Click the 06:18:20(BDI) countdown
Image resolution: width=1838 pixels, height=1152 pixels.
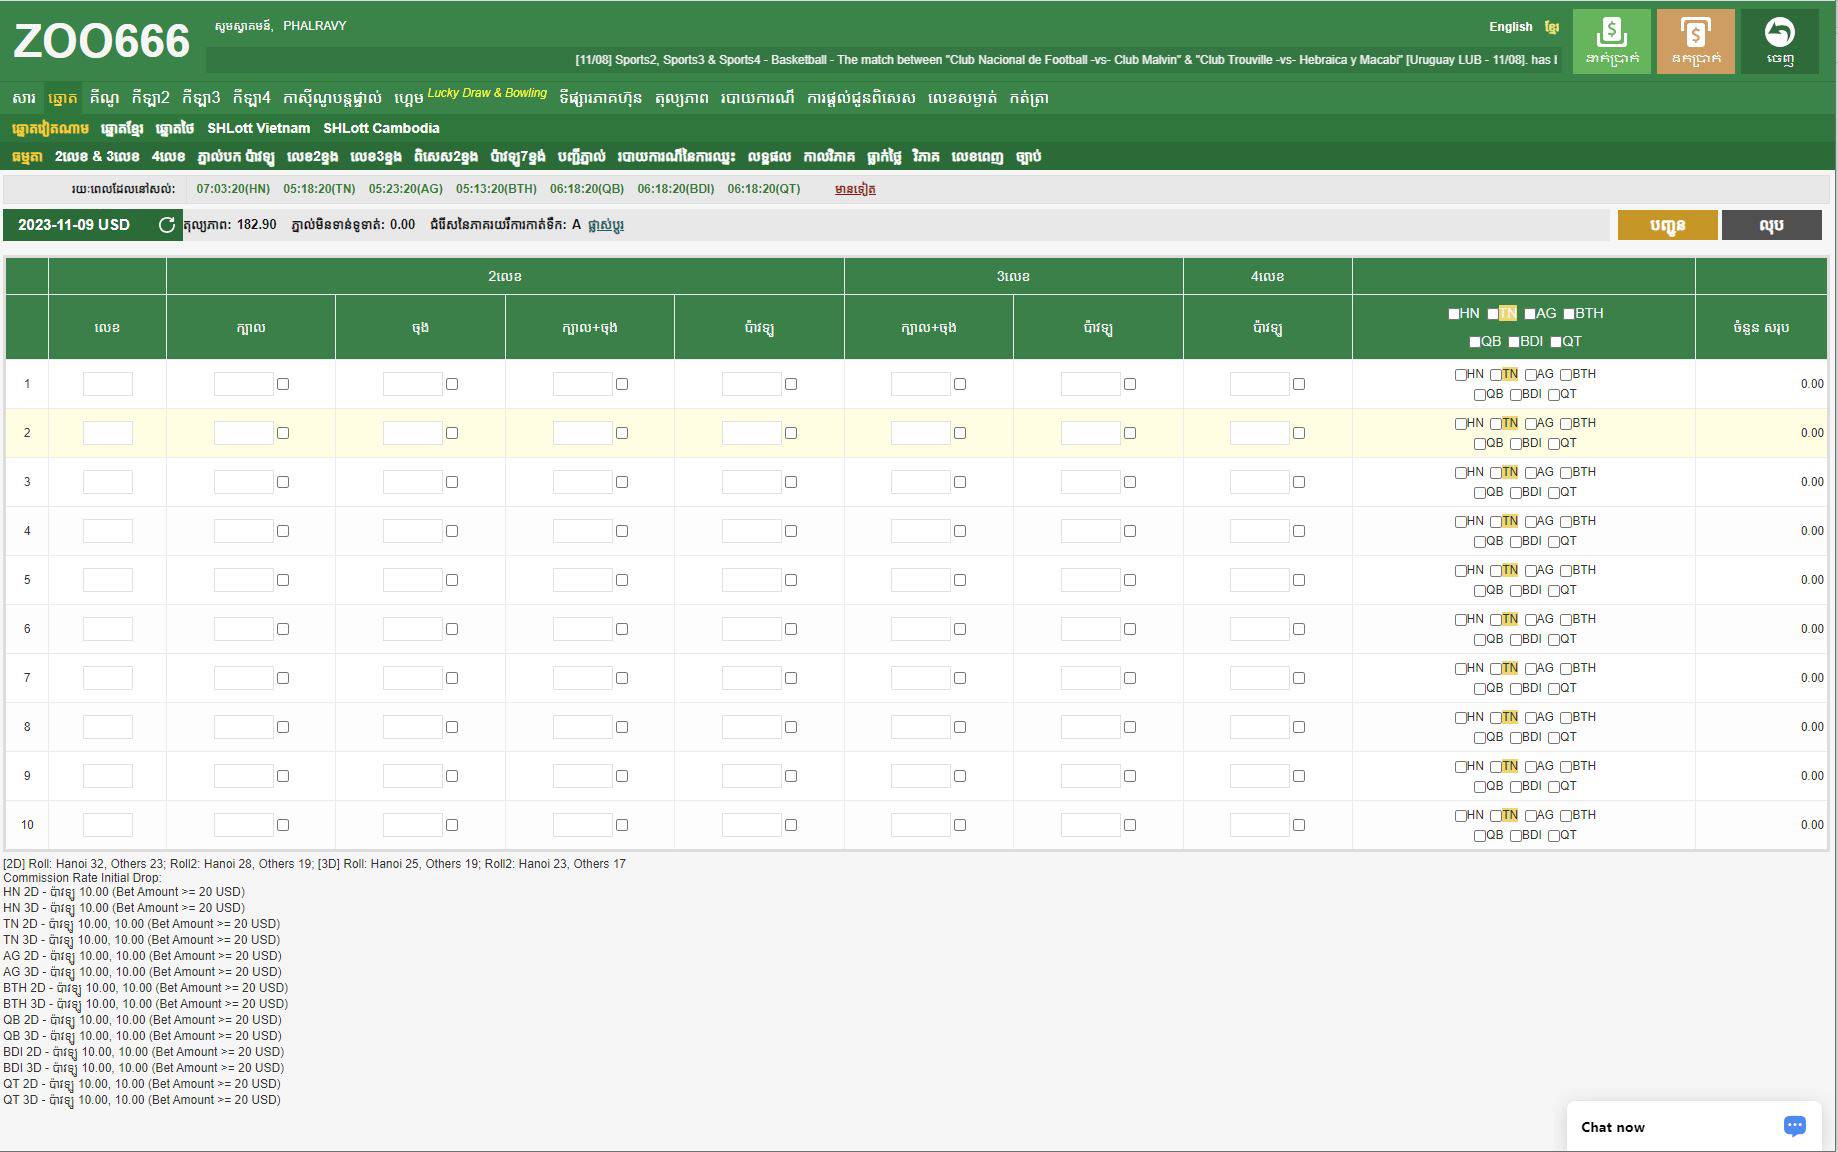pos(676,189)
